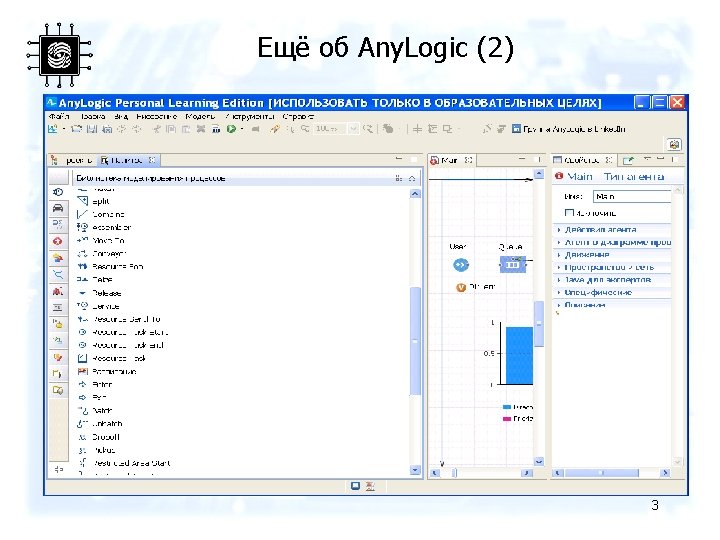Toggle the Исключить checkbox

569,213
